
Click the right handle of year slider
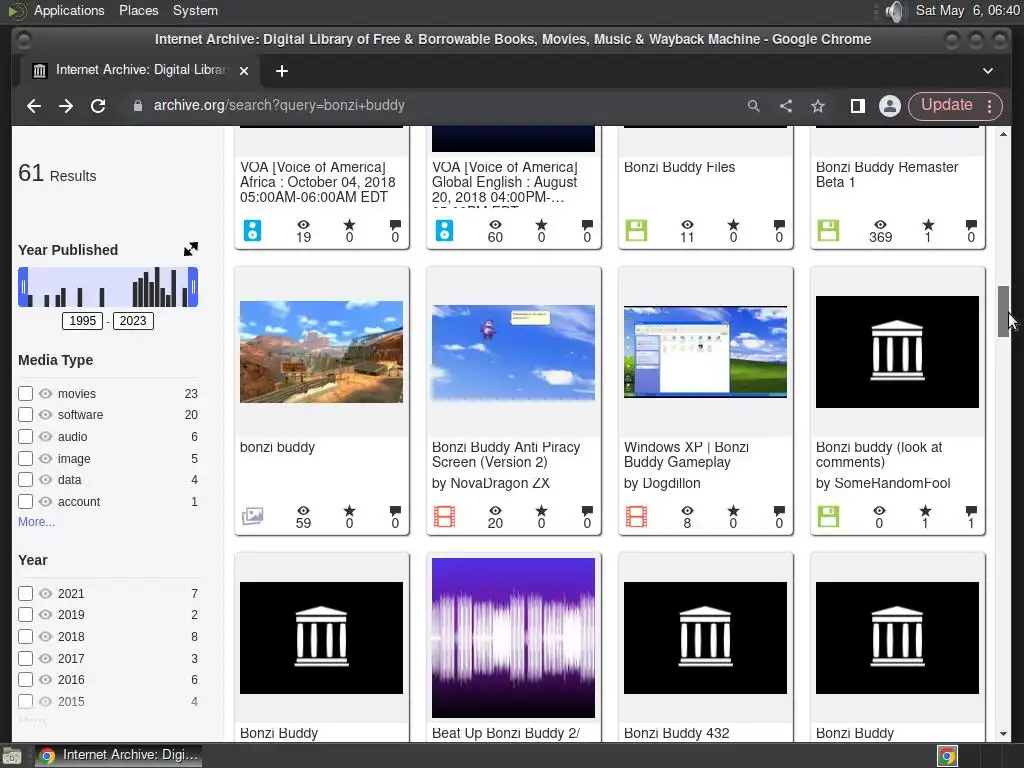point(193,287)
